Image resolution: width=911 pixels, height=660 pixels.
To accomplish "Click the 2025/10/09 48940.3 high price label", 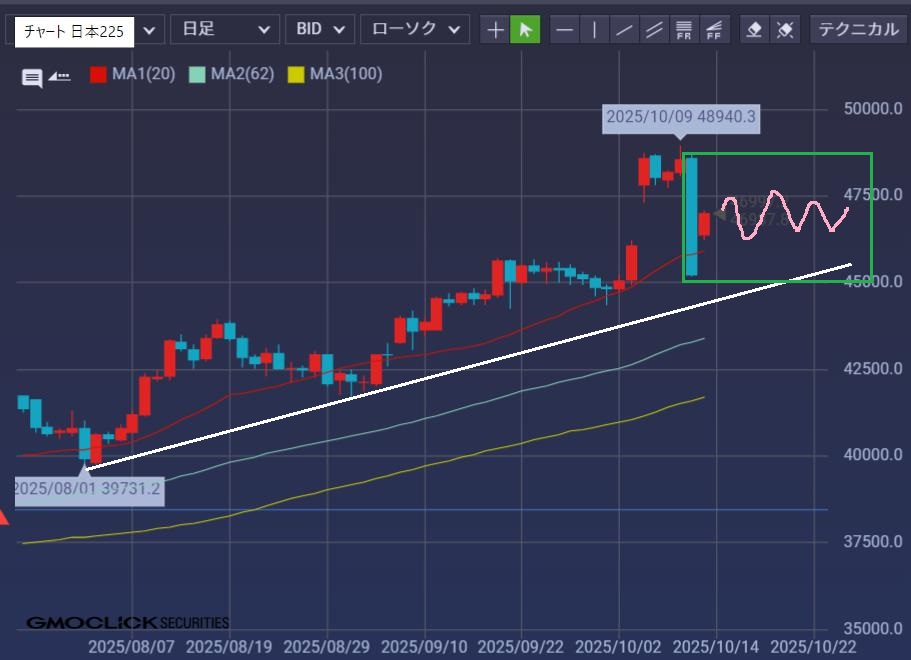I will 680,117.
